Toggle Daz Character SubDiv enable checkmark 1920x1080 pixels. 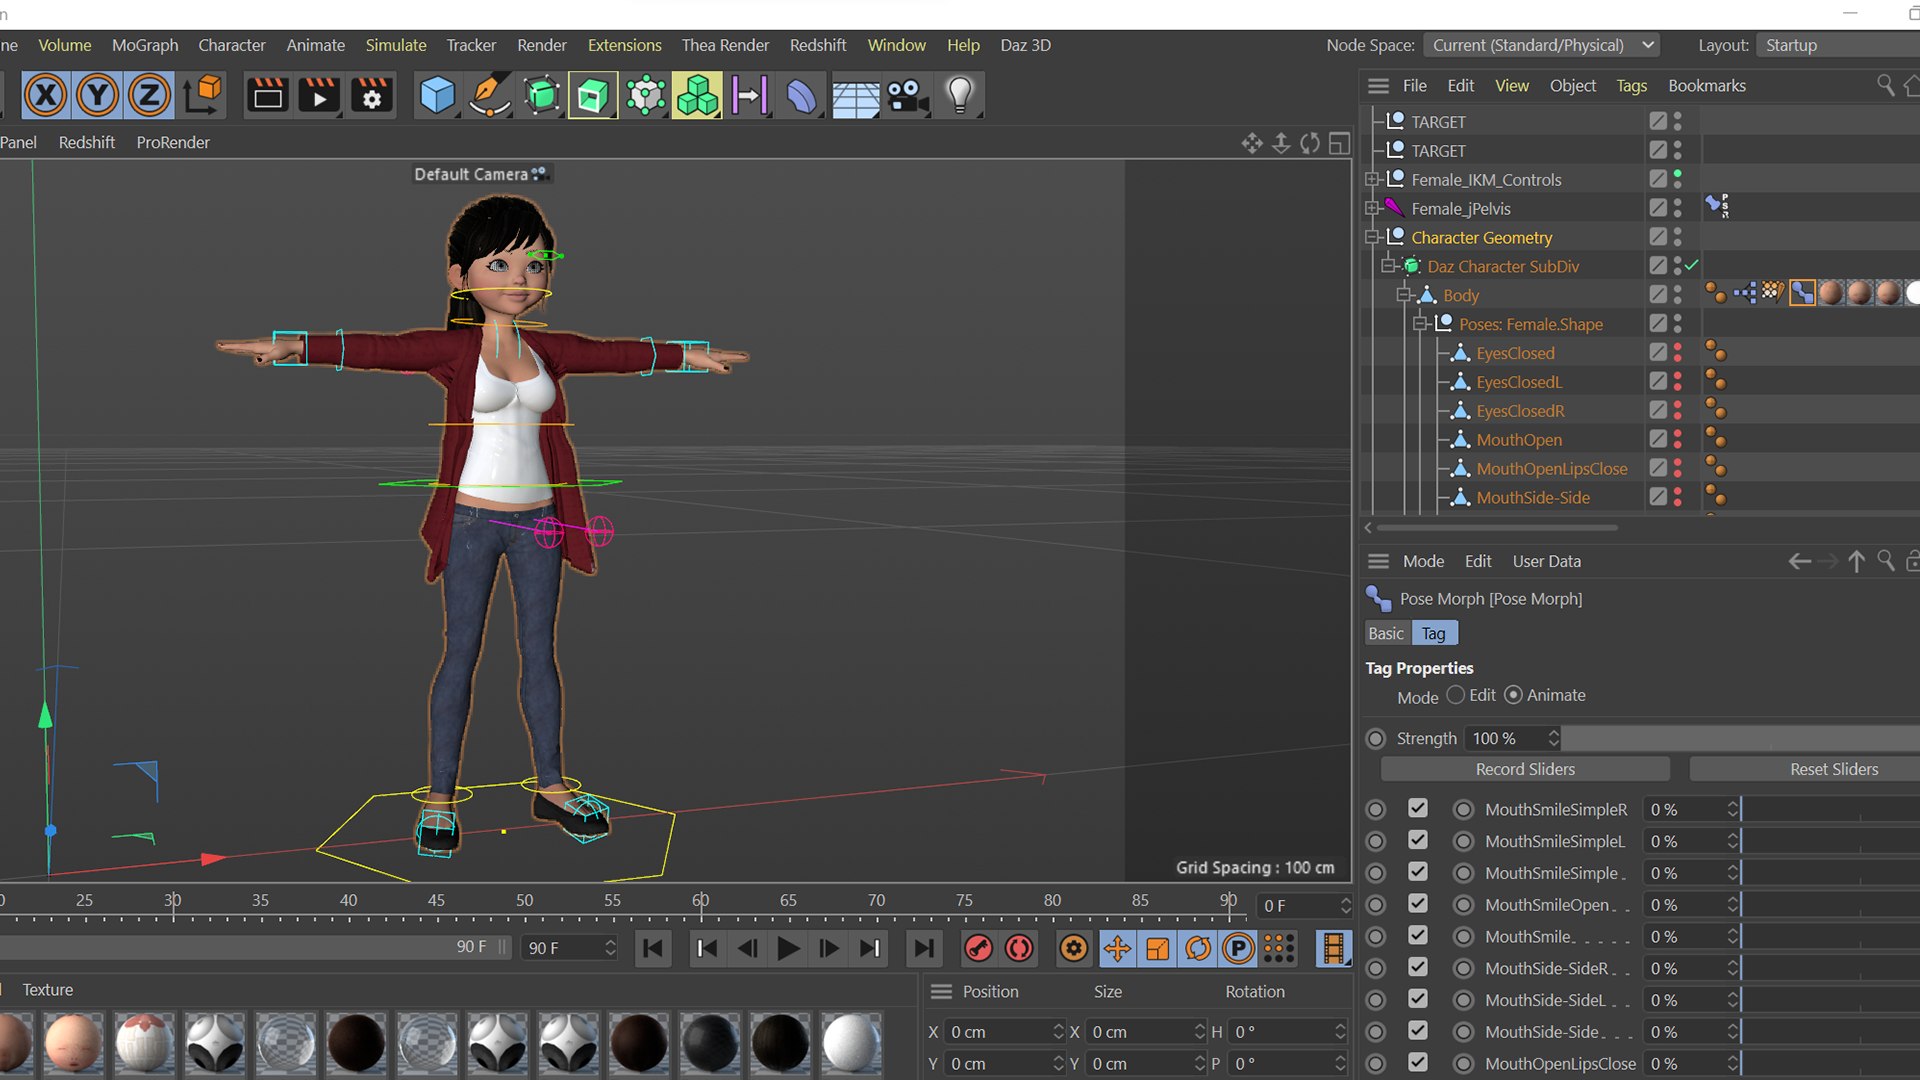[1692, 266]
